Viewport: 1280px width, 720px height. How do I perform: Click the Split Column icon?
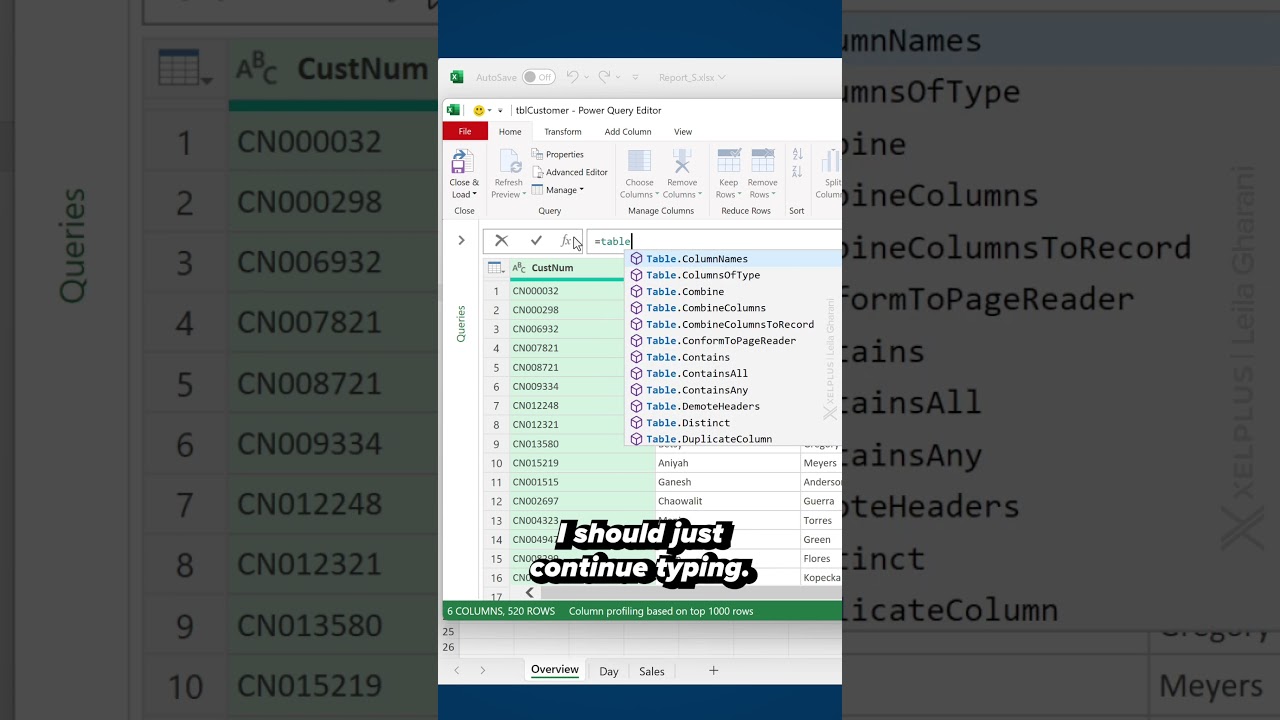click(830, 161)
